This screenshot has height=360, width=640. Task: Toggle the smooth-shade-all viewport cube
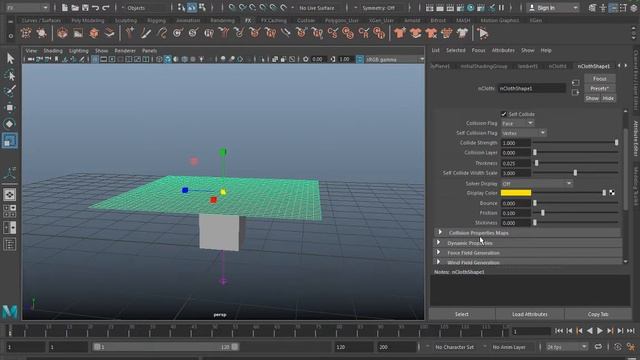tap(168, 60)
